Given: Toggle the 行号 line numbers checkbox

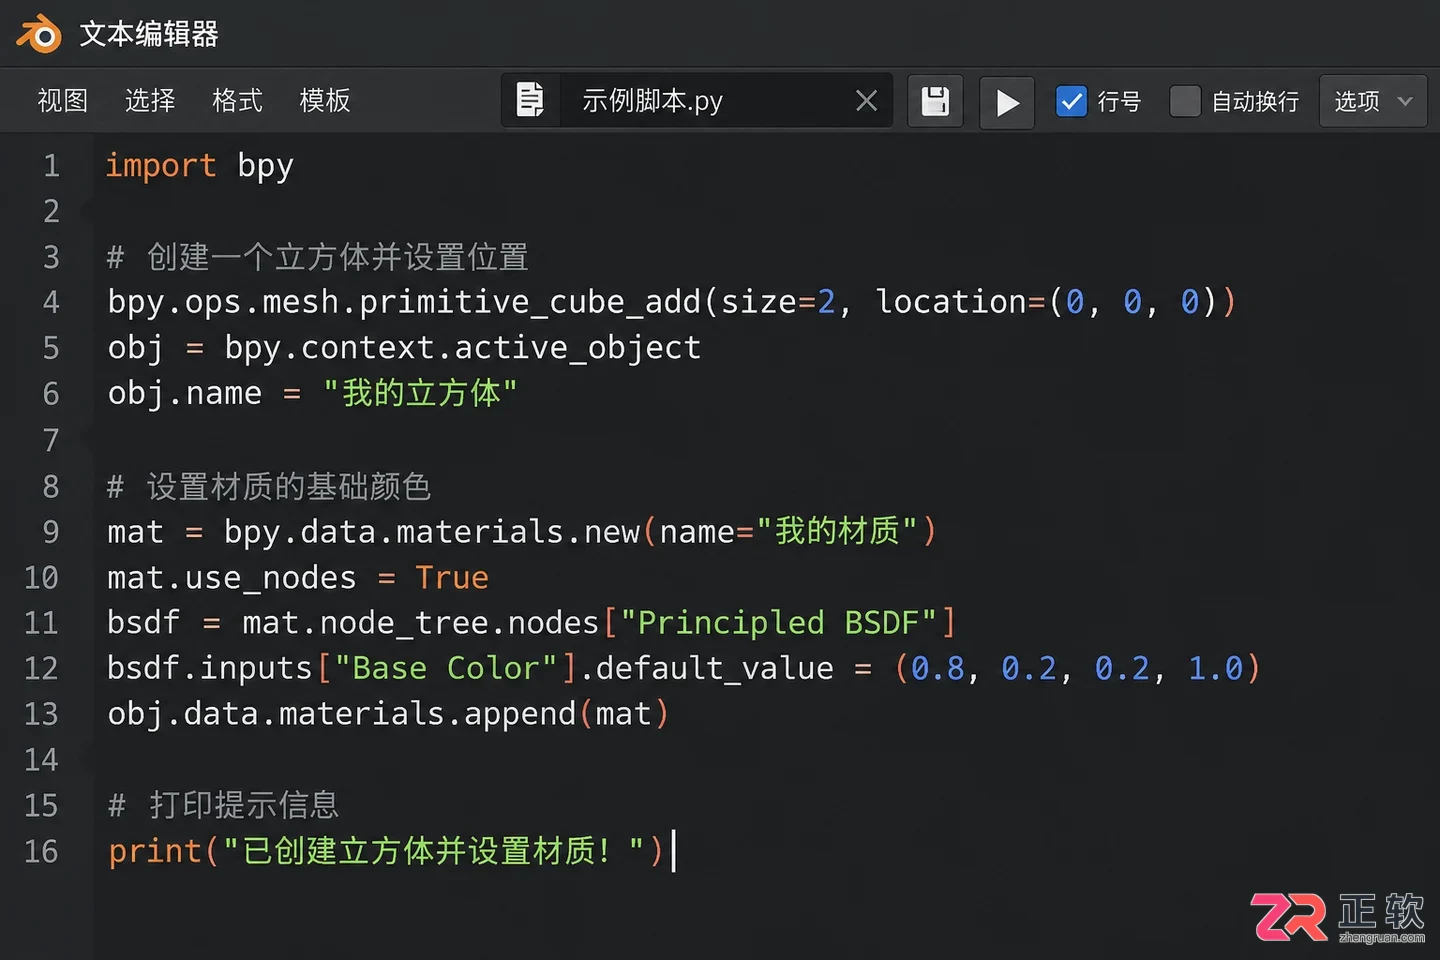Looking at the screenshot, I should 1071,101.
